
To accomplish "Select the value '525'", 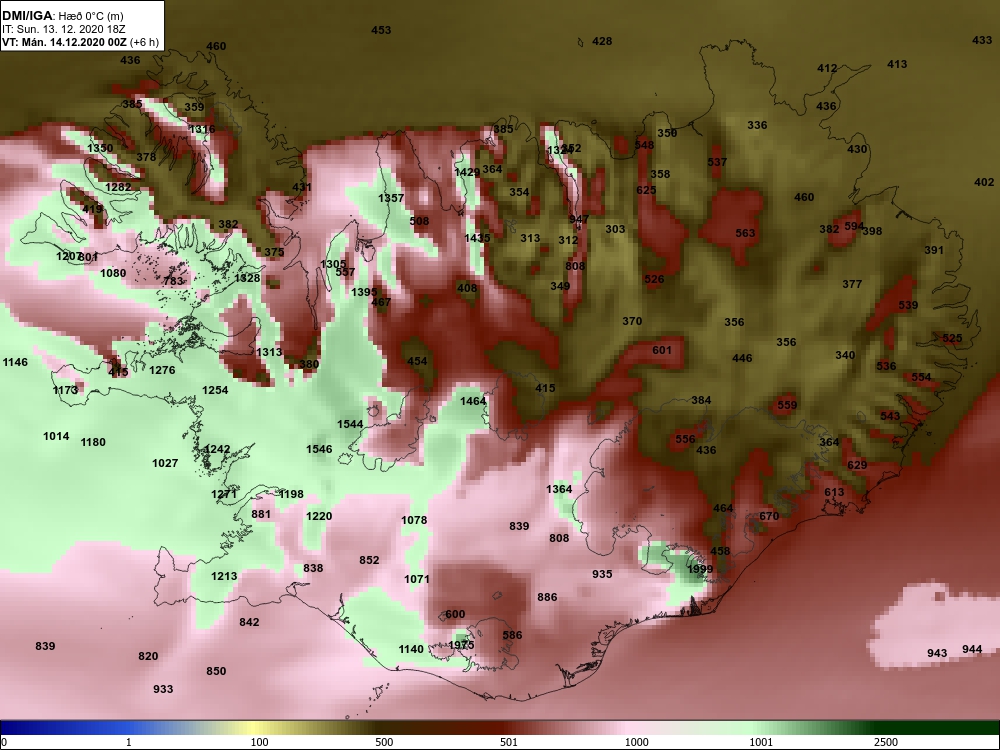I will point(952,339).
